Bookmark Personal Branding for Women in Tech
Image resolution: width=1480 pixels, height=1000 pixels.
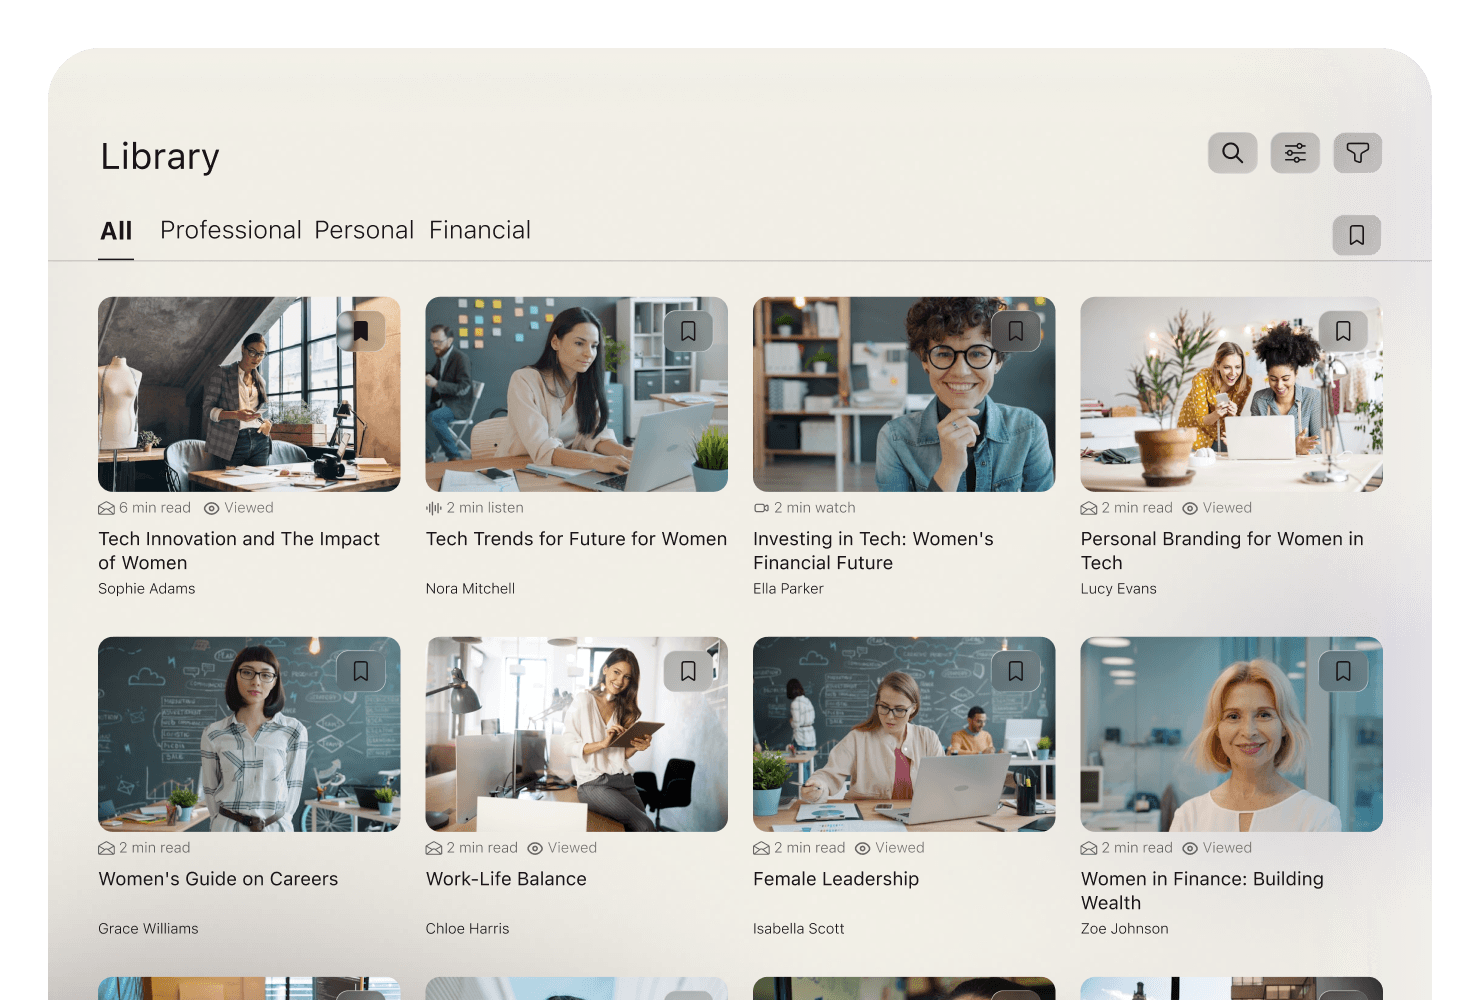coord(1343,331)
